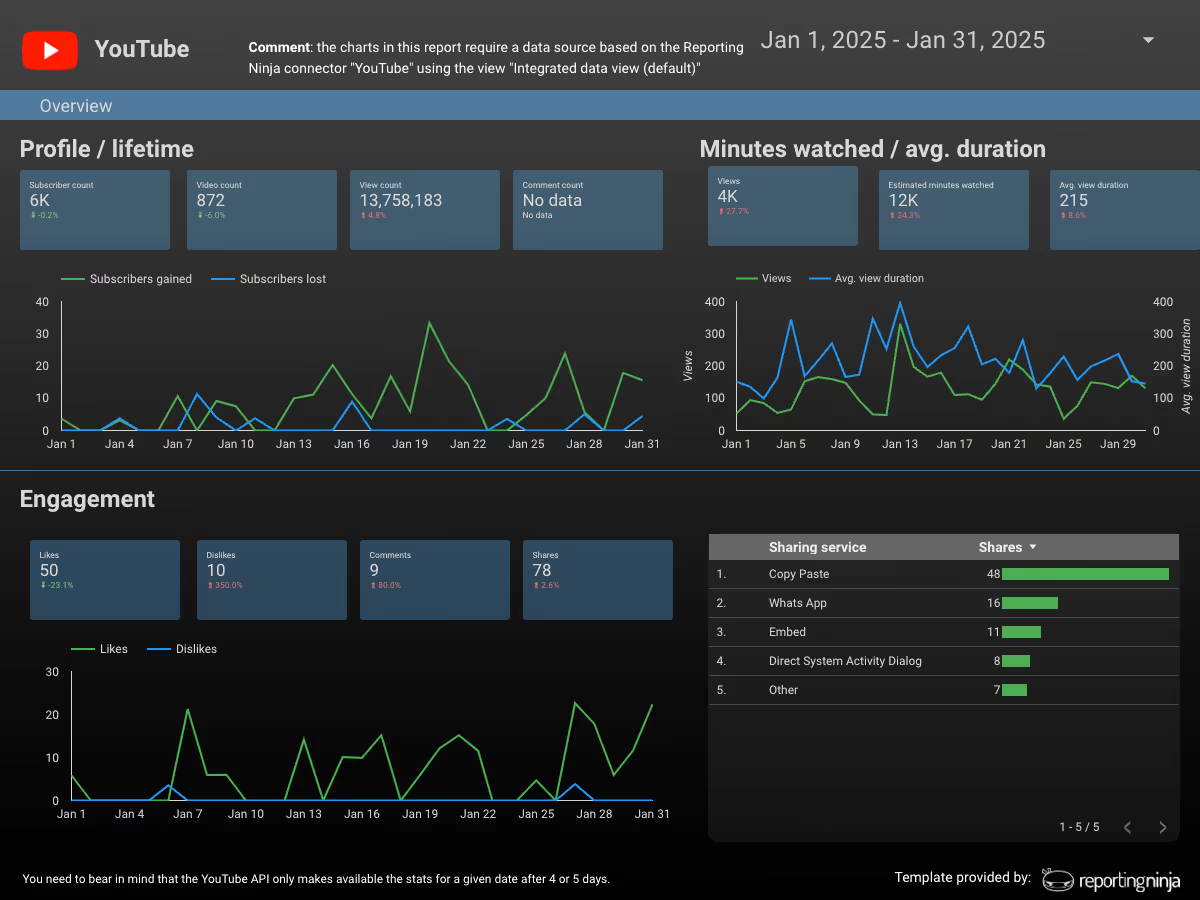1200x900 pixels.
Task: Click the Template provided by label
Action: 962,877
